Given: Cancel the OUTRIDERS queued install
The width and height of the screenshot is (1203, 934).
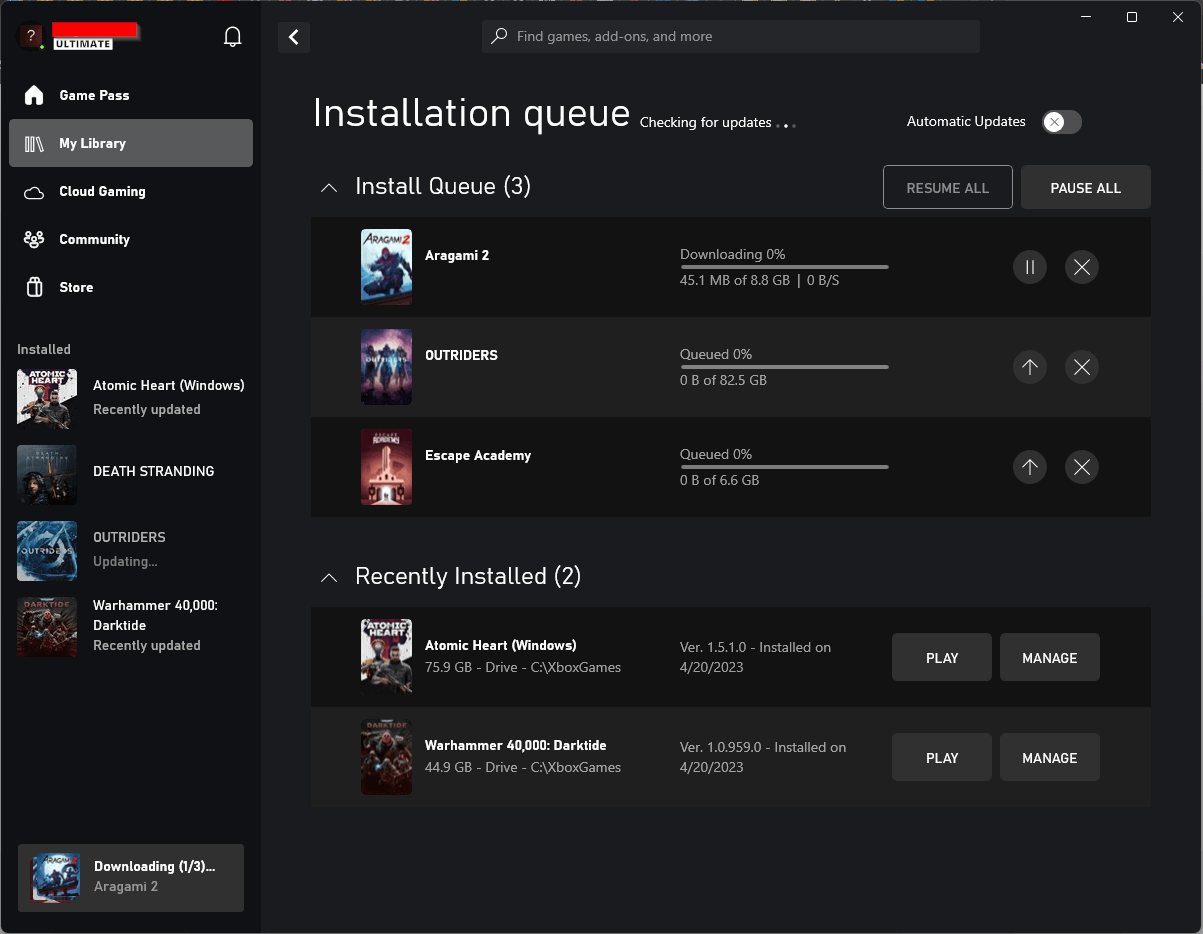Looking at the screenshot, I should (x=1082, y=367).
